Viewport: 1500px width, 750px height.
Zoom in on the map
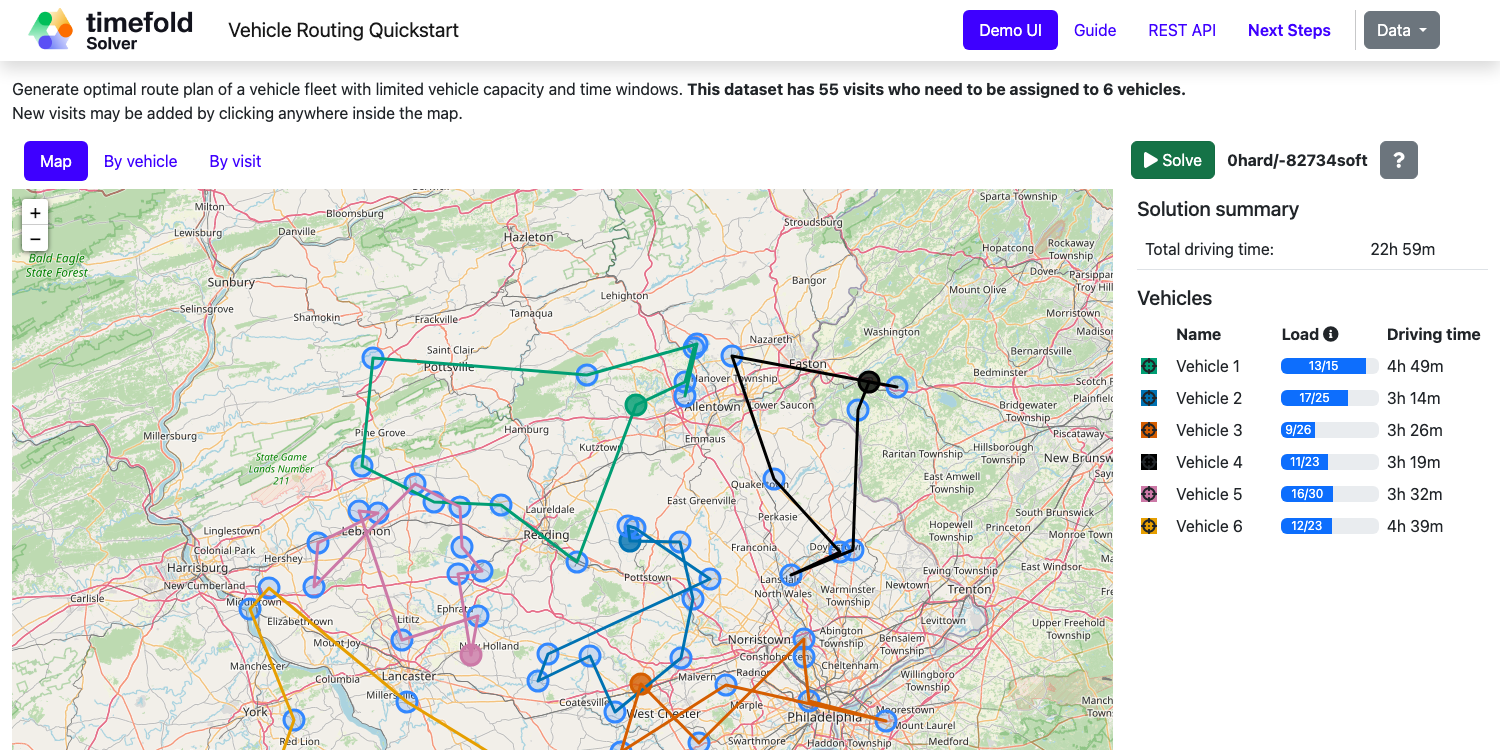pyautogui.click(x=35, y=213)
